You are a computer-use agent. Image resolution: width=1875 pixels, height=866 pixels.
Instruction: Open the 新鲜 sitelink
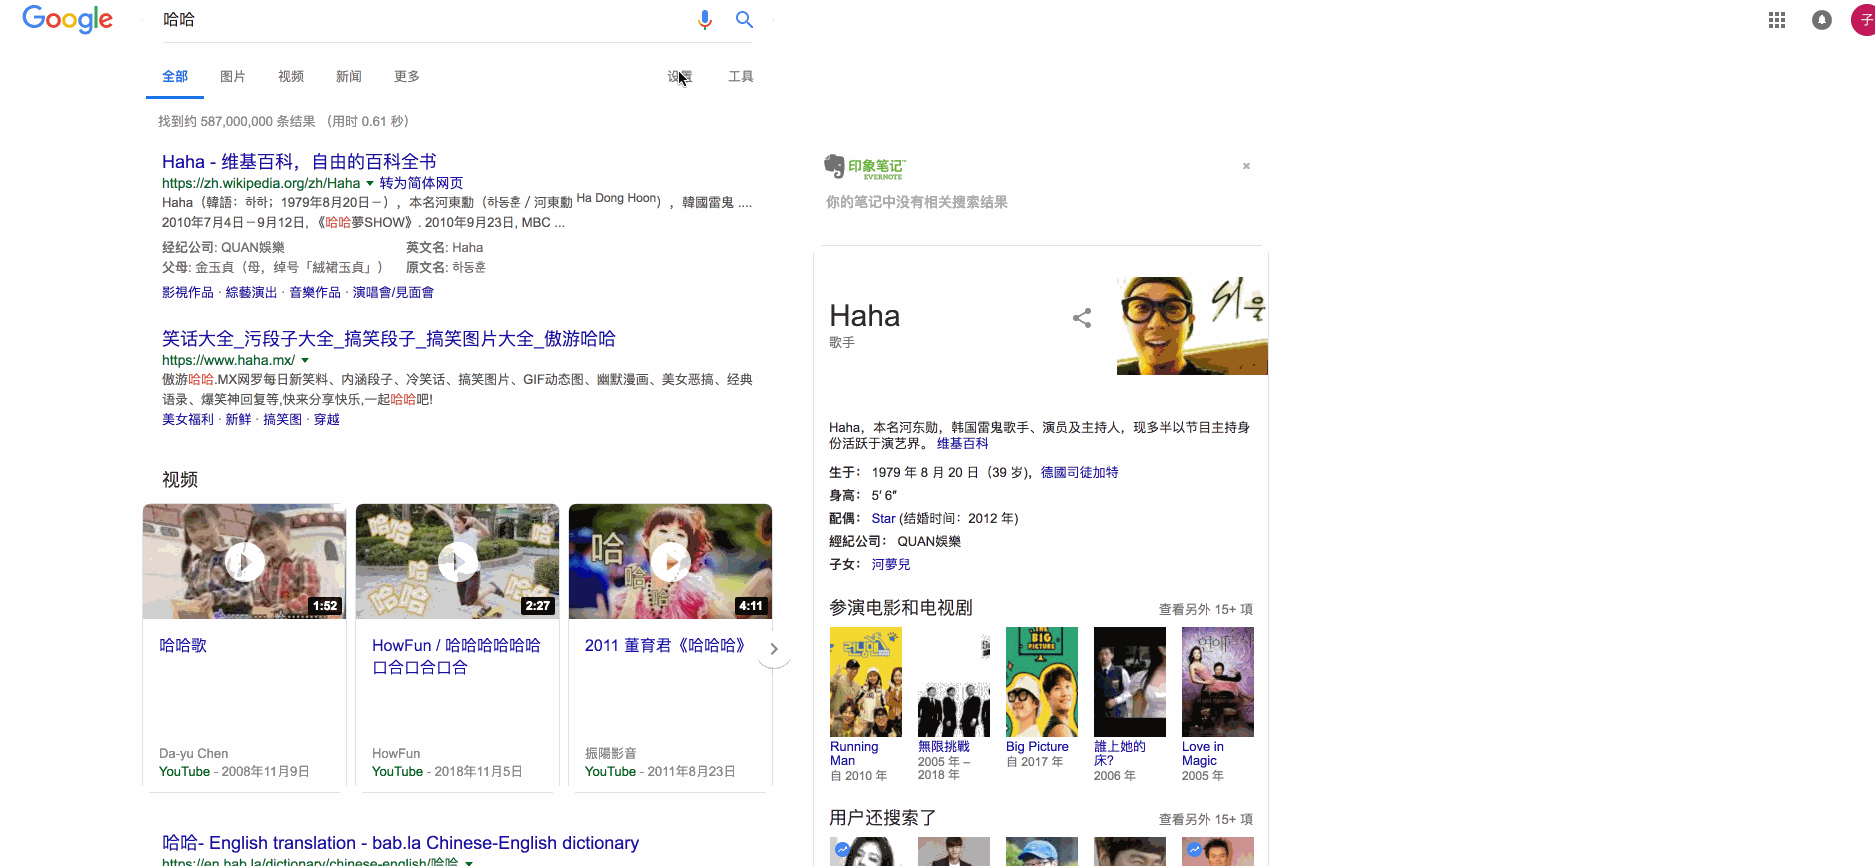point(238,419)
